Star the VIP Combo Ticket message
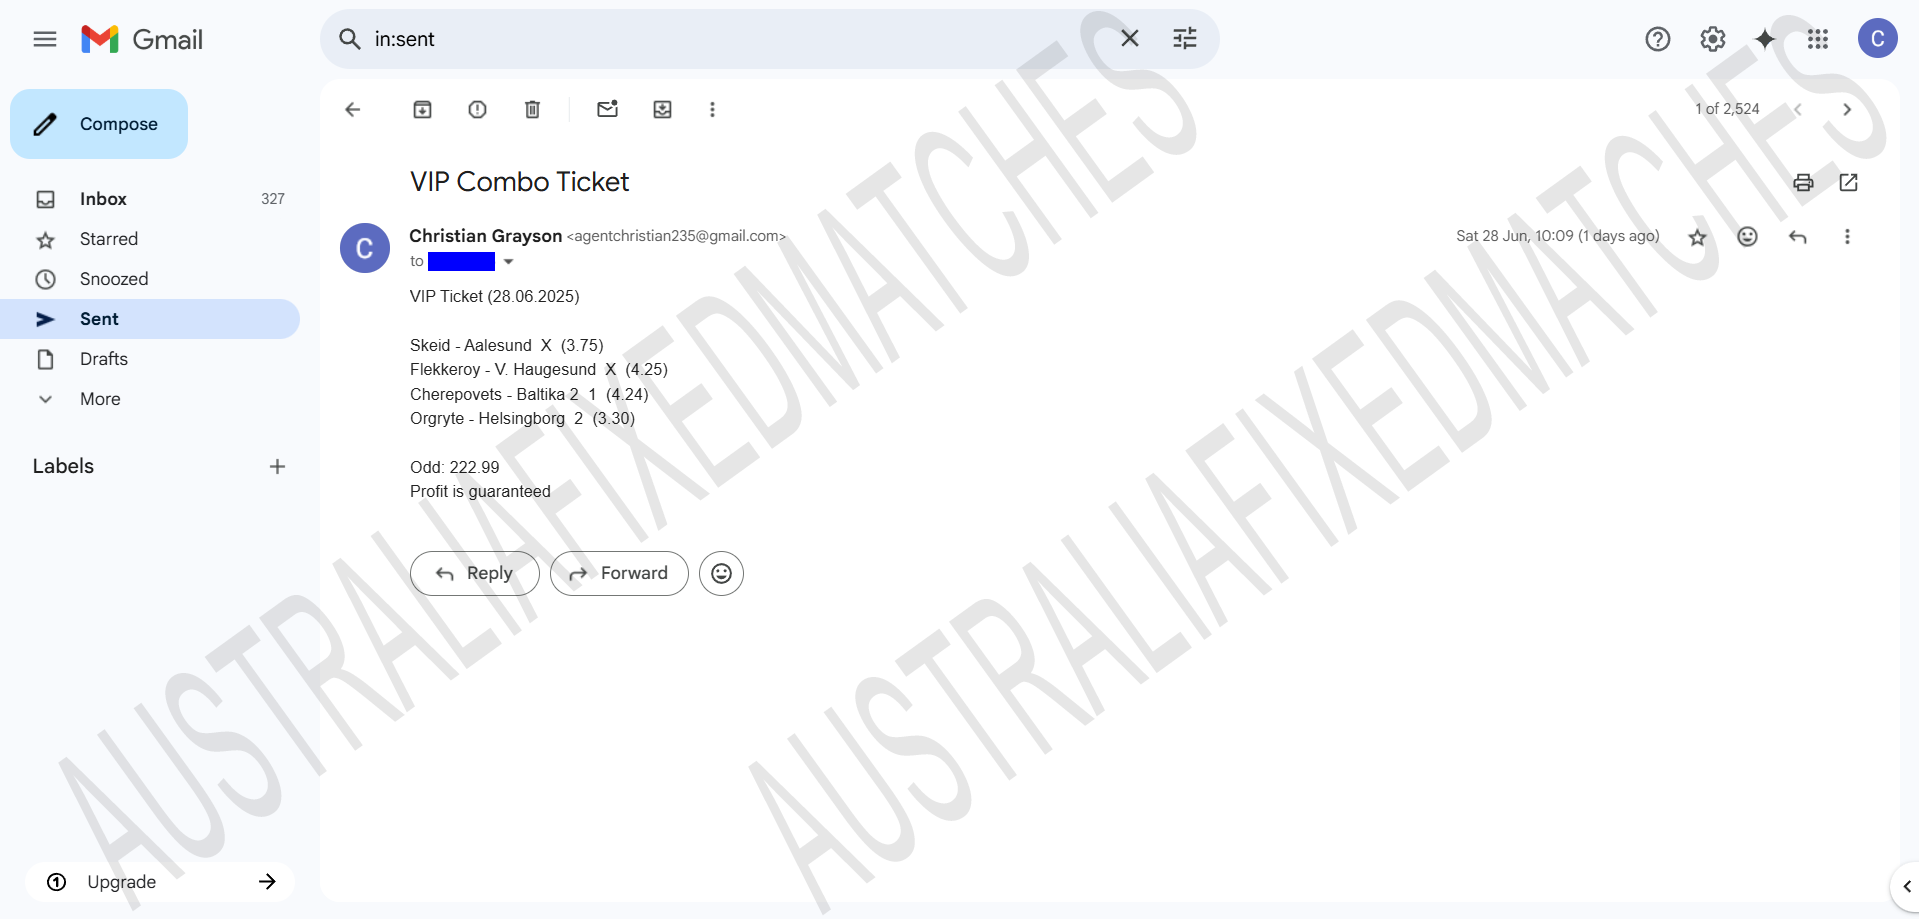This screenshot has width=1919, height=919. click(x=1697, y=237)
